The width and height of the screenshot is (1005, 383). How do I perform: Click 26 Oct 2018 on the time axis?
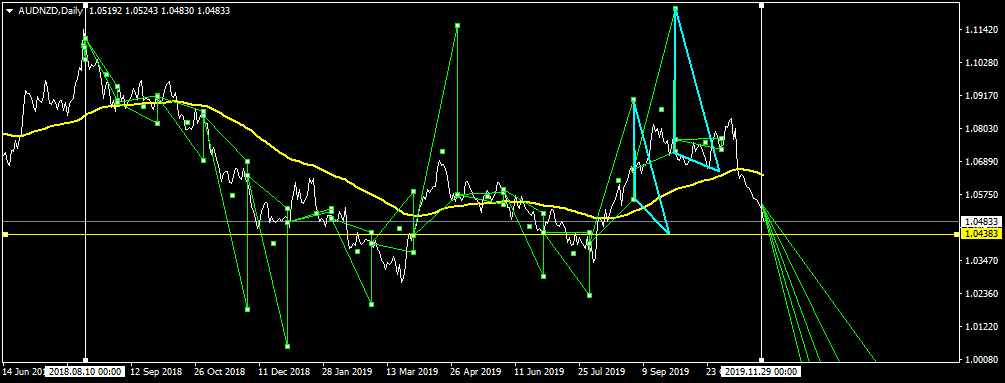(x=220, y=371)
